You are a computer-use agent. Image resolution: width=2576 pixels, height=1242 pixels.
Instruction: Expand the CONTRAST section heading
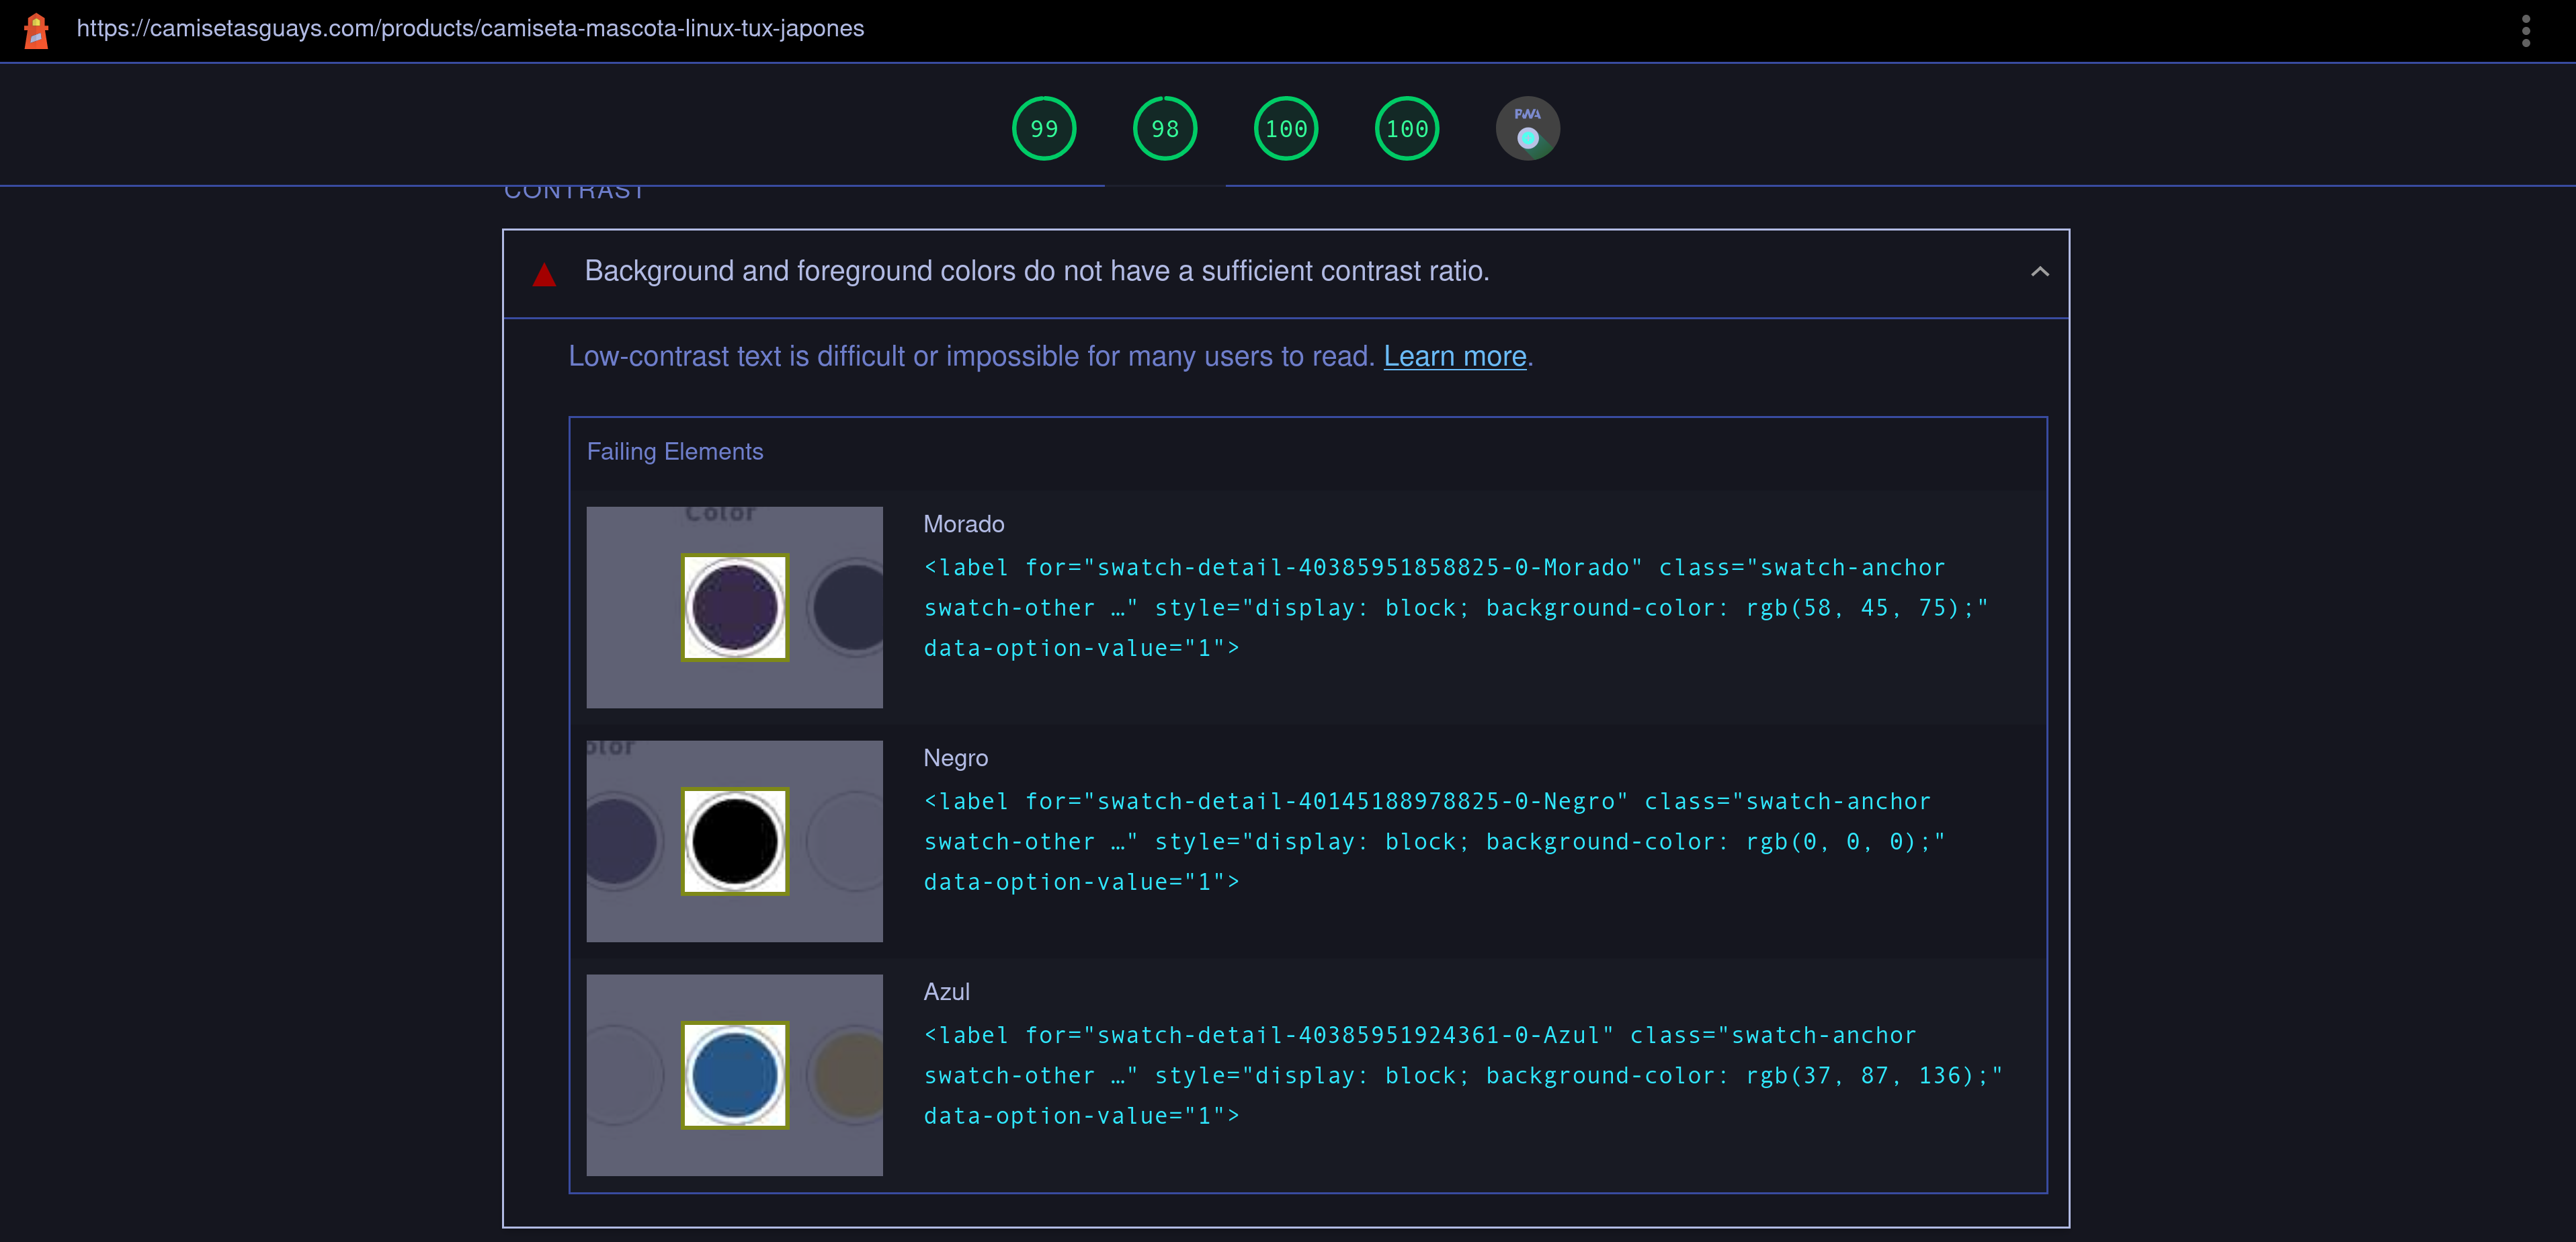[x=574, y=190]
